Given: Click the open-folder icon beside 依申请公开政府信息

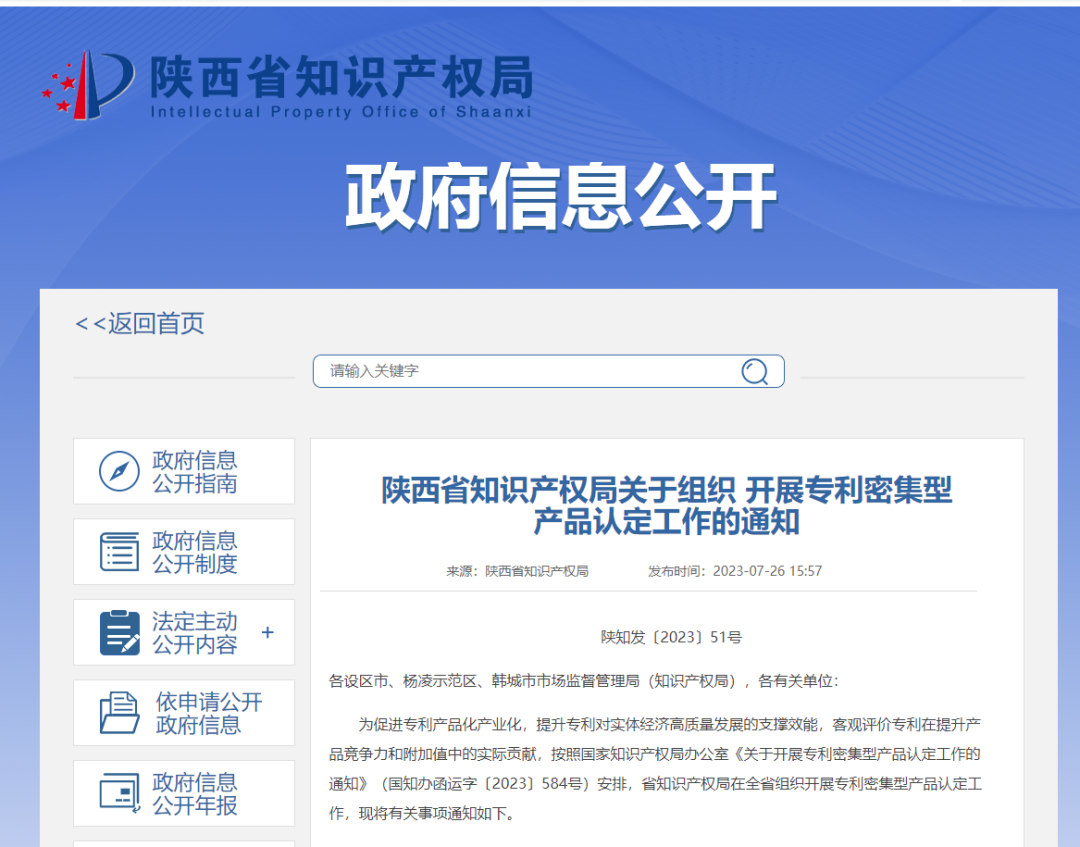Looking at the screenshot, I should [120, 712].
